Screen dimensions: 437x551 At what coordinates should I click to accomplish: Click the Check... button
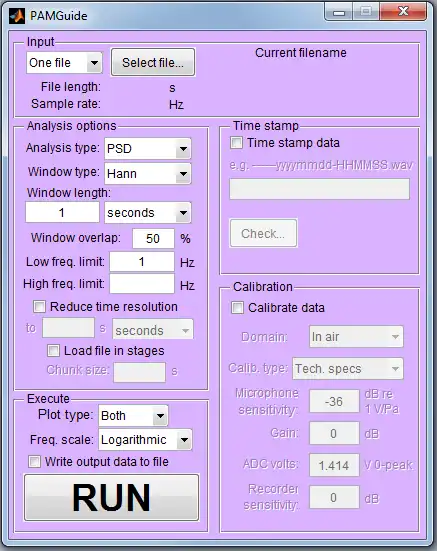point(263,233)
